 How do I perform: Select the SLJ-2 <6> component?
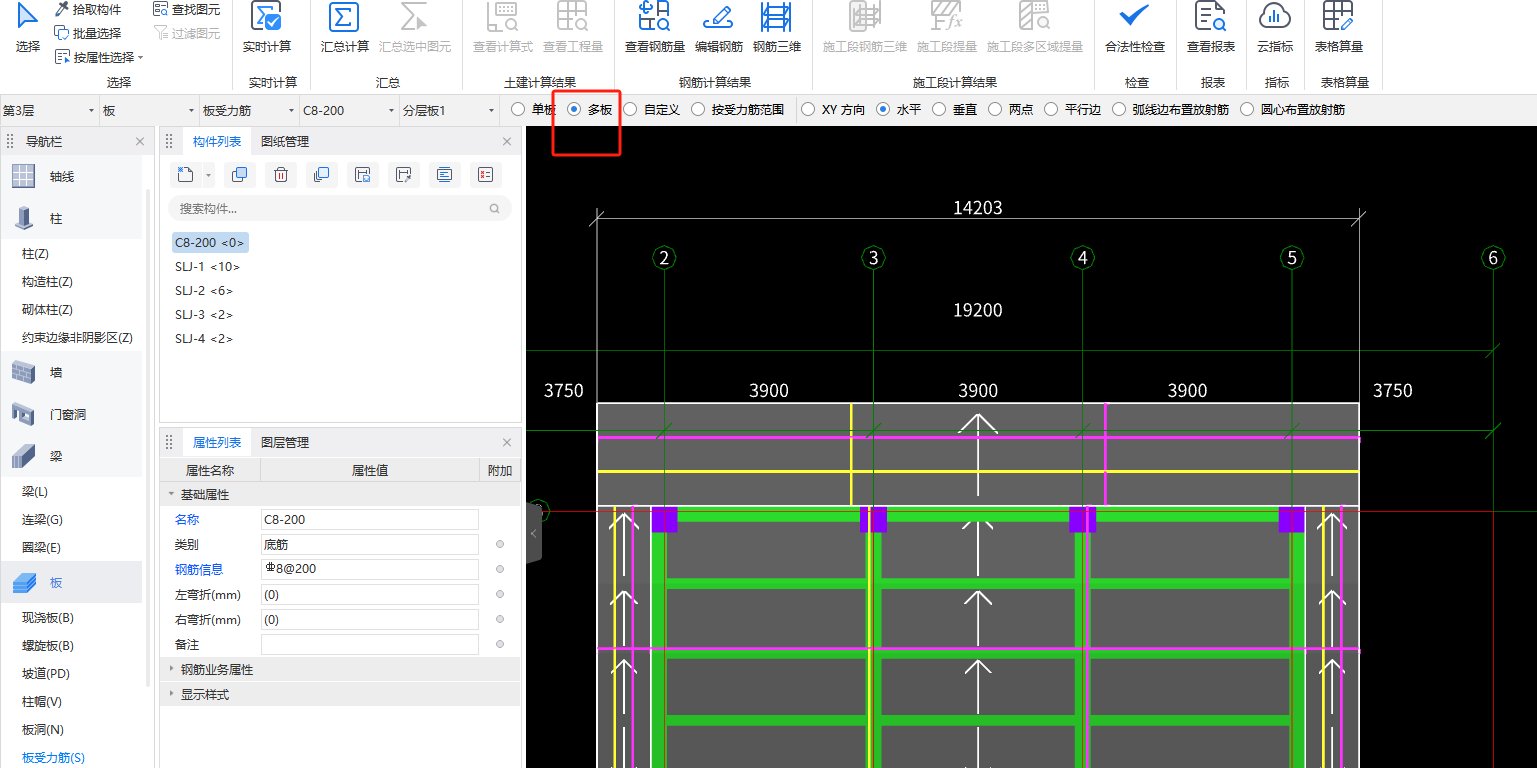[x=204, y=290]
